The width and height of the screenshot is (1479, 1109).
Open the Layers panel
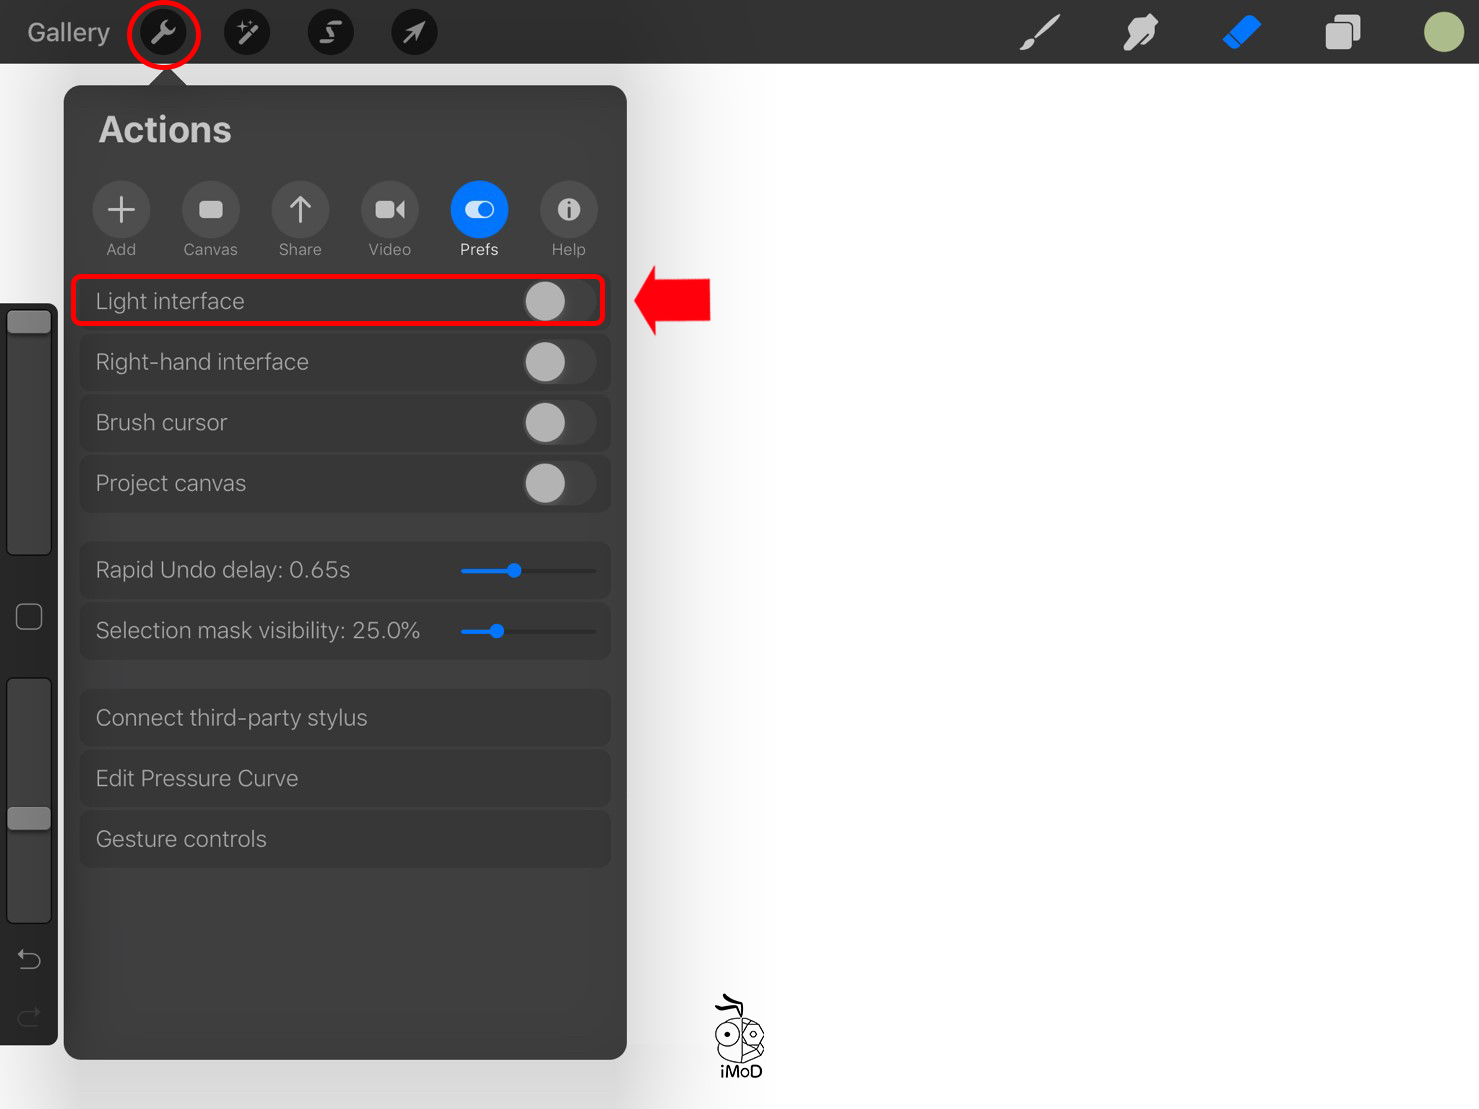[1341, 31]
